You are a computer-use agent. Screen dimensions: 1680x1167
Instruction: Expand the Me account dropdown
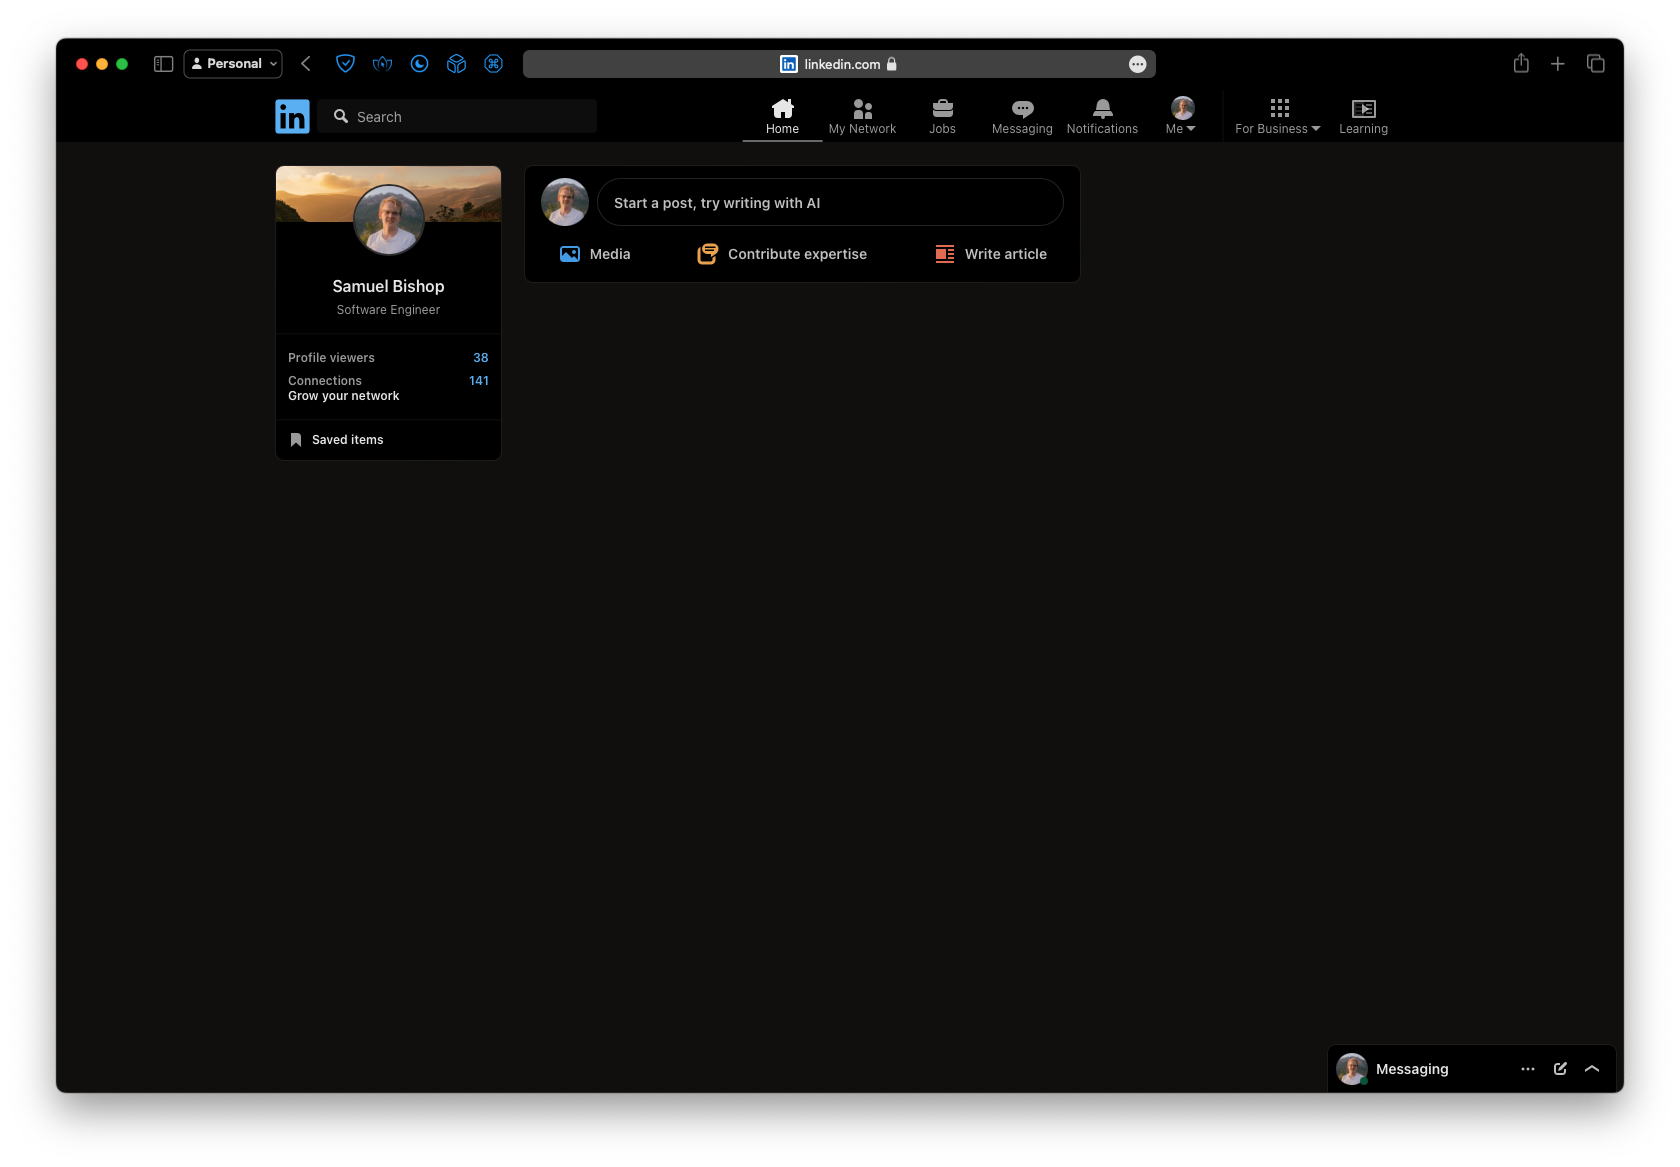[x=1181, y=116]
